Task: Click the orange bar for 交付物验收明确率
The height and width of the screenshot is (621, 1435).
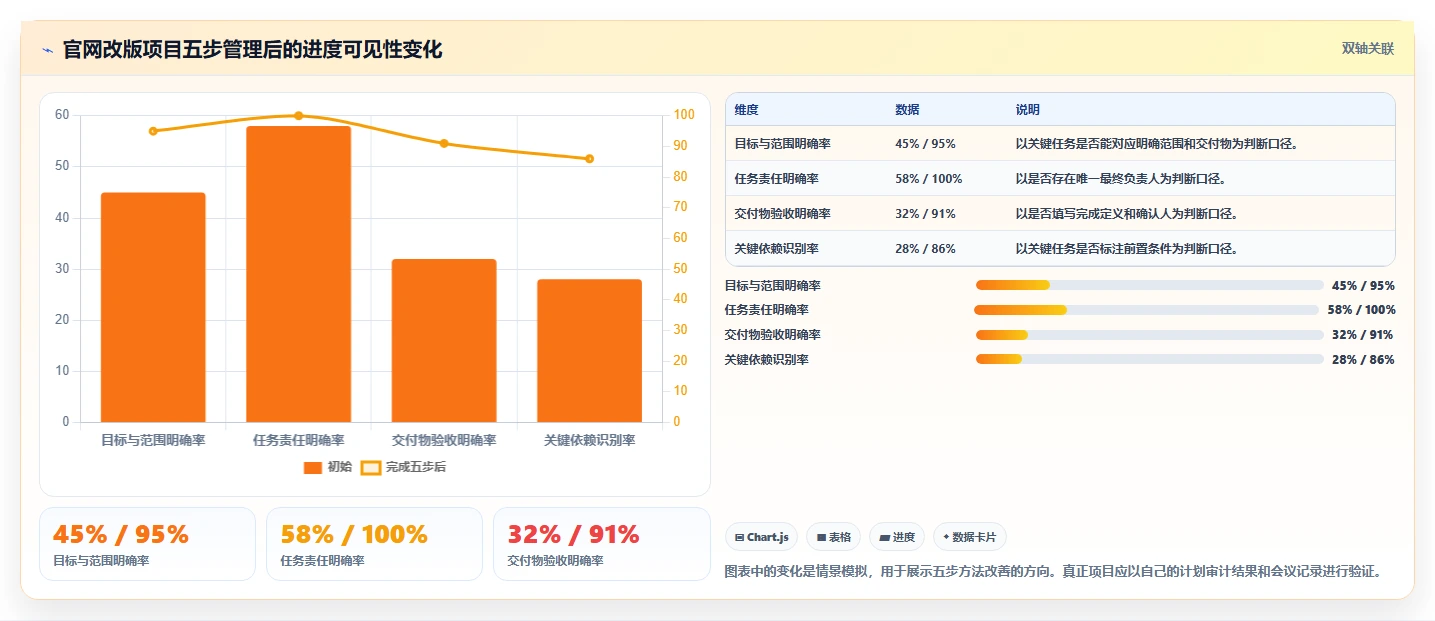Action: click(444, 340)
